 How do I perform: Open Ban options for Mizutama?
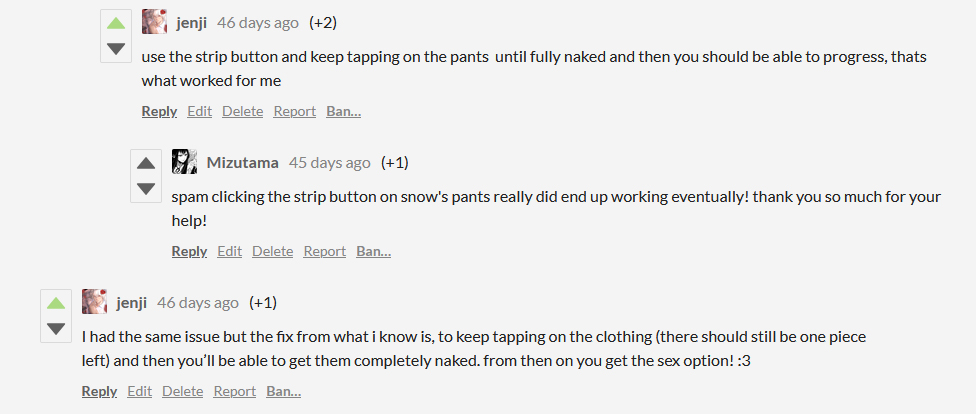click(373, 251)
